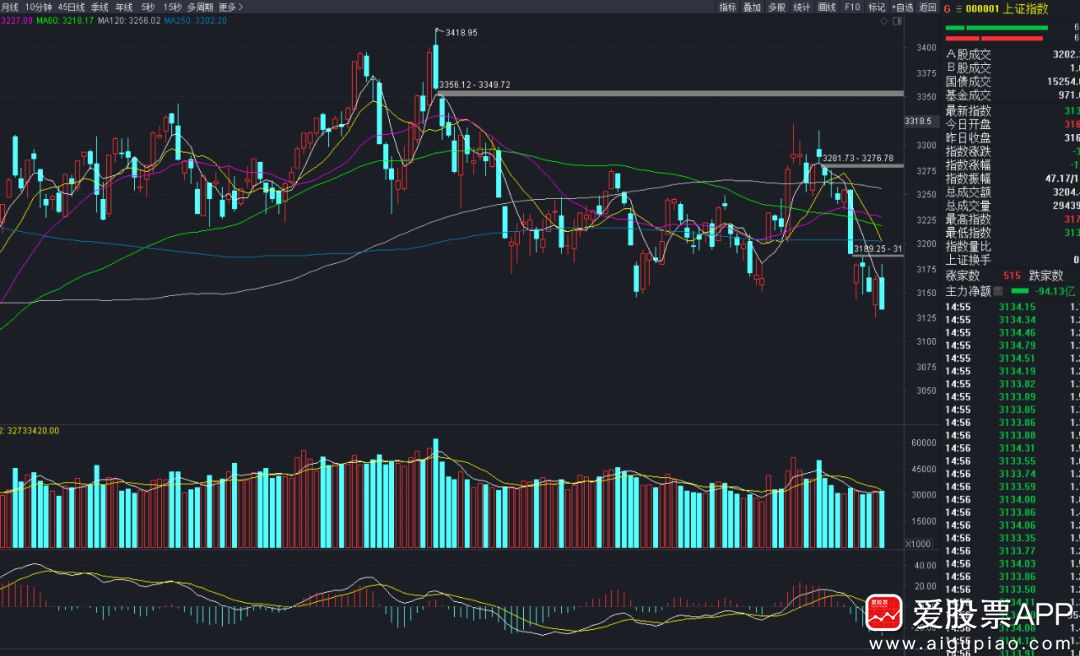The image size is (1080, 656).
Task: Expand the 更多 periods dropdown
Action: pyautogui.click(x=231, y=7)
